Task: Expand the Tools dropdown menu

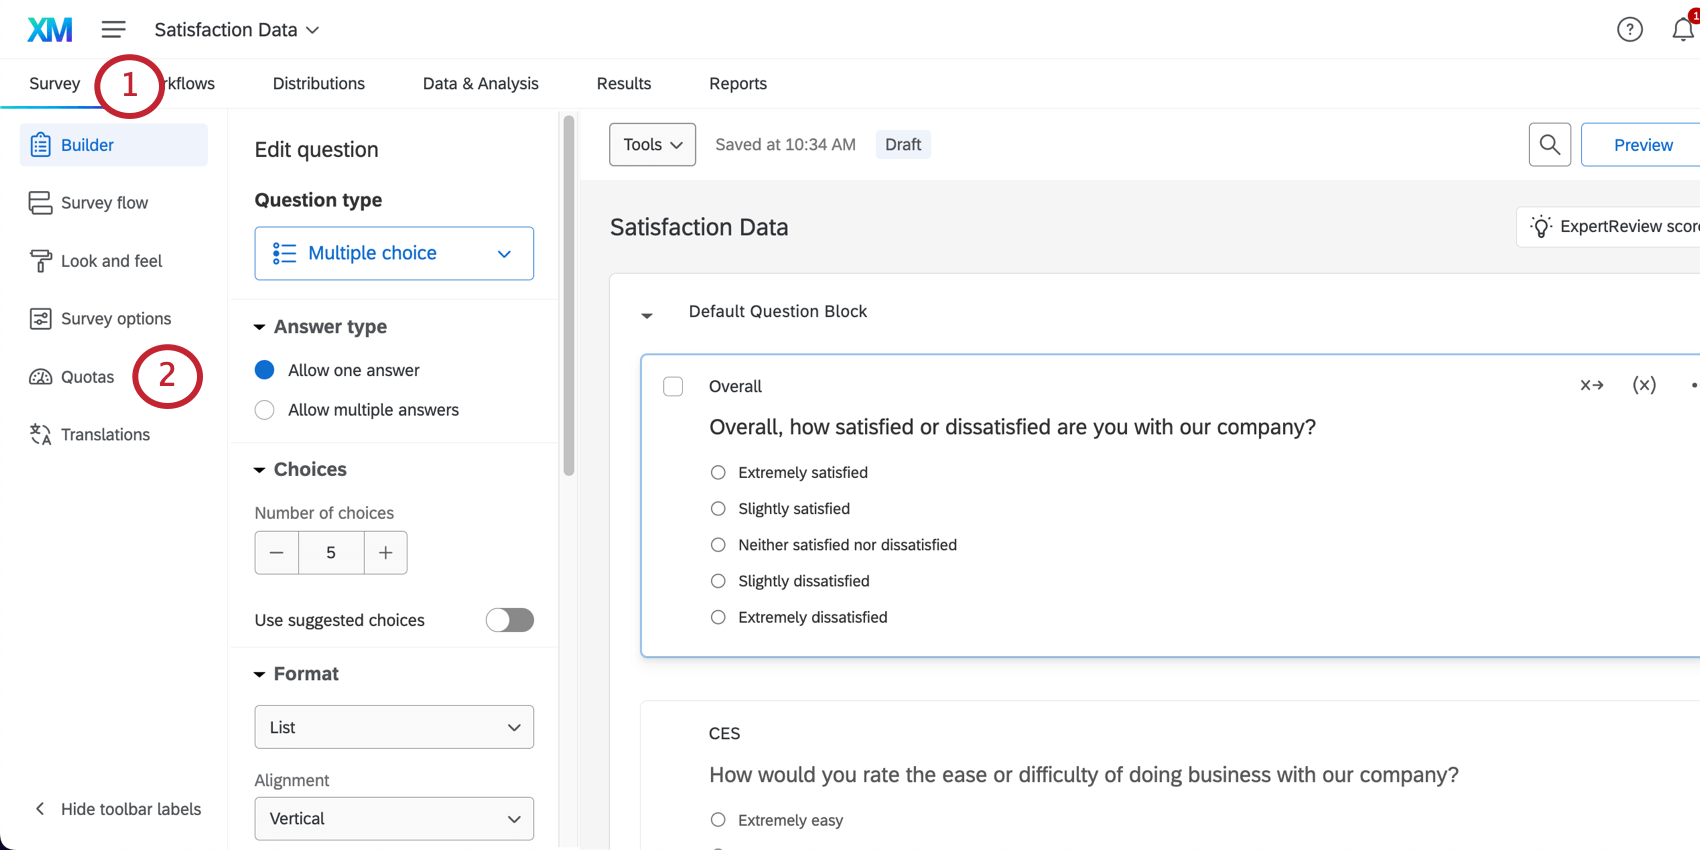Action: (652, 145)
